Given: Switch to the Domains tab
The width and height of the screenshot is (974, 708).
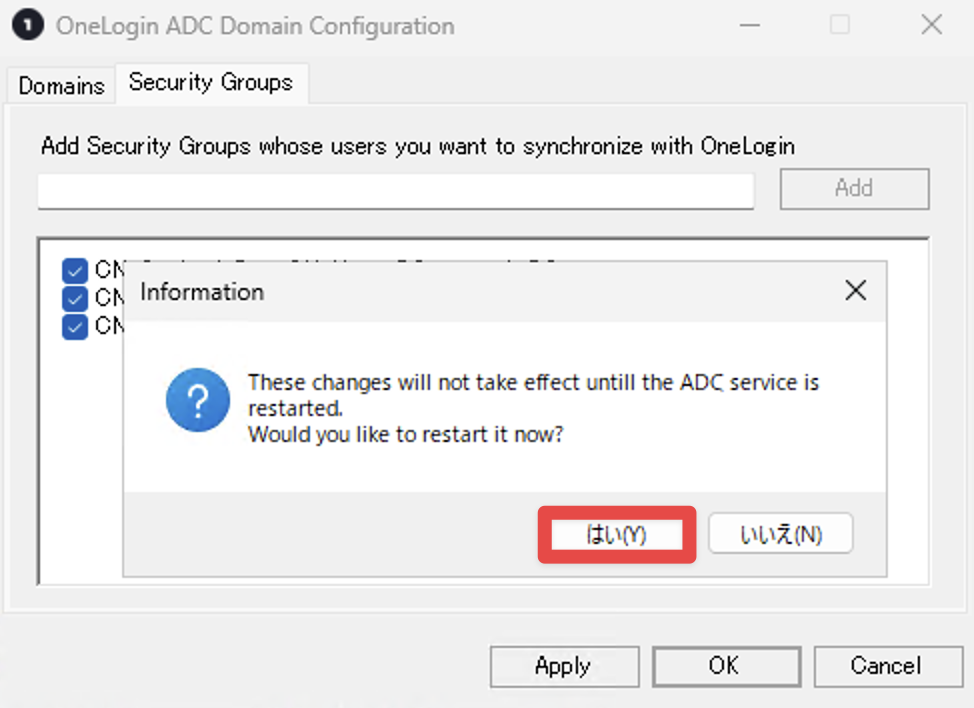Looking at the screenshot, I should tap(61, 86).
